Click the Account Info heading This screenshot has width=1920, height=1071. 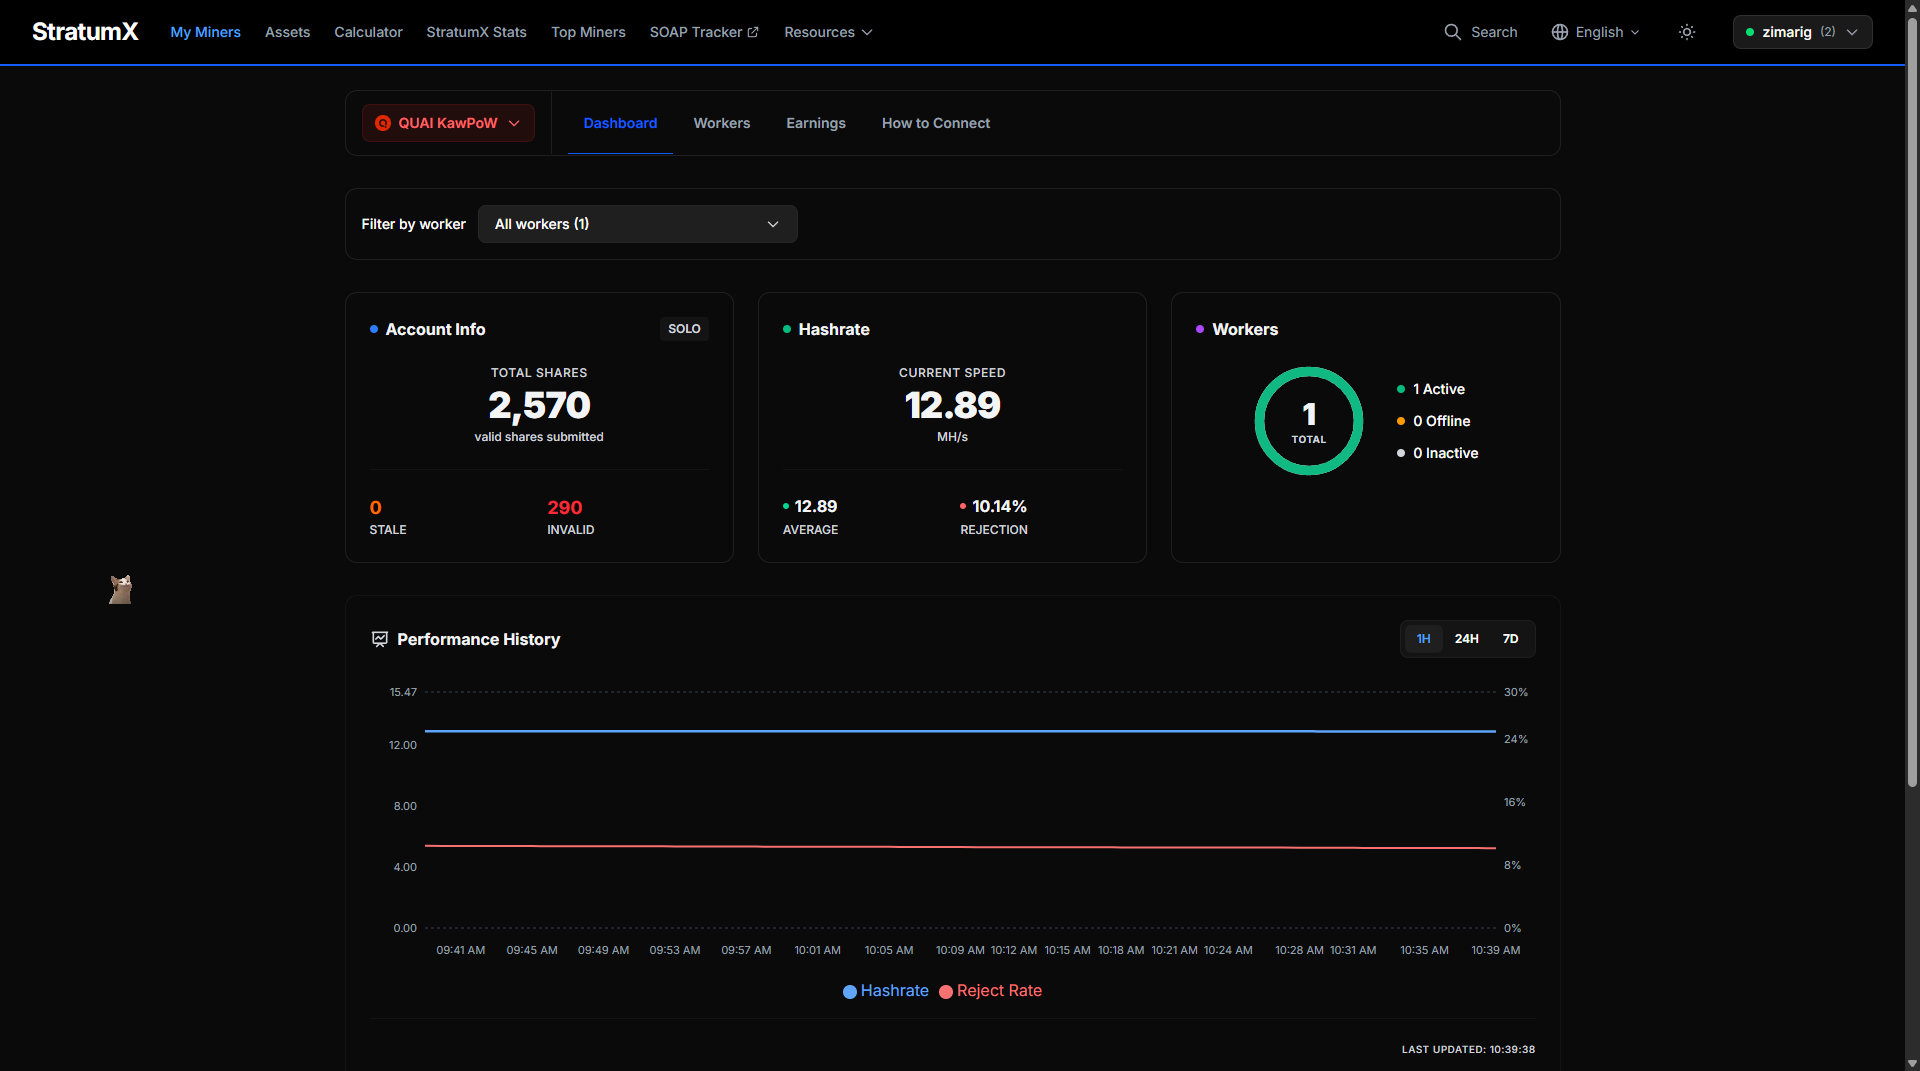click(x=435, y=329)
